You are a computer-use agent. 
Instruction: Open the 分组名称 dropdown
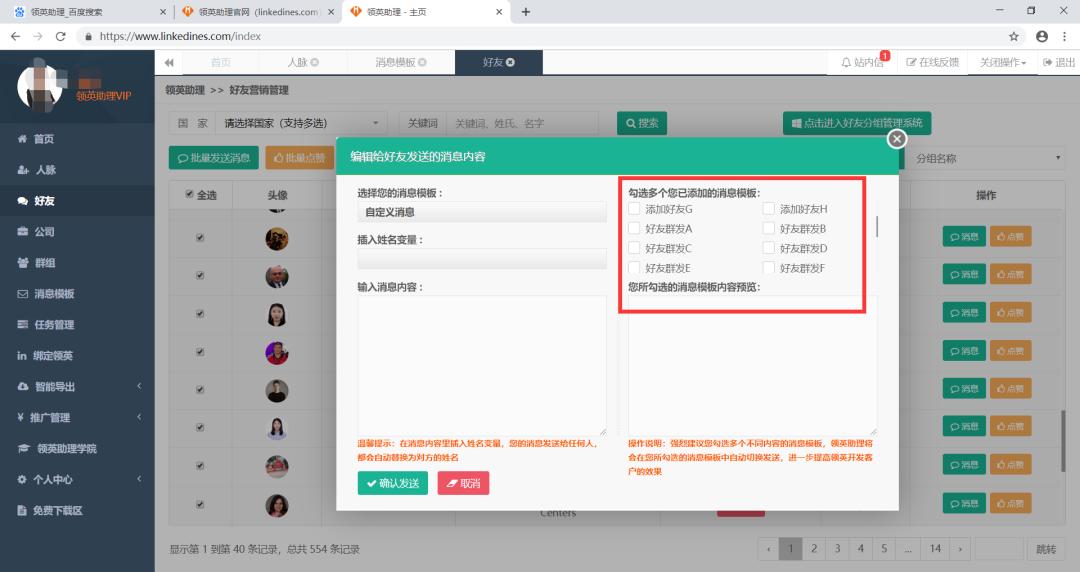[987, 159]
